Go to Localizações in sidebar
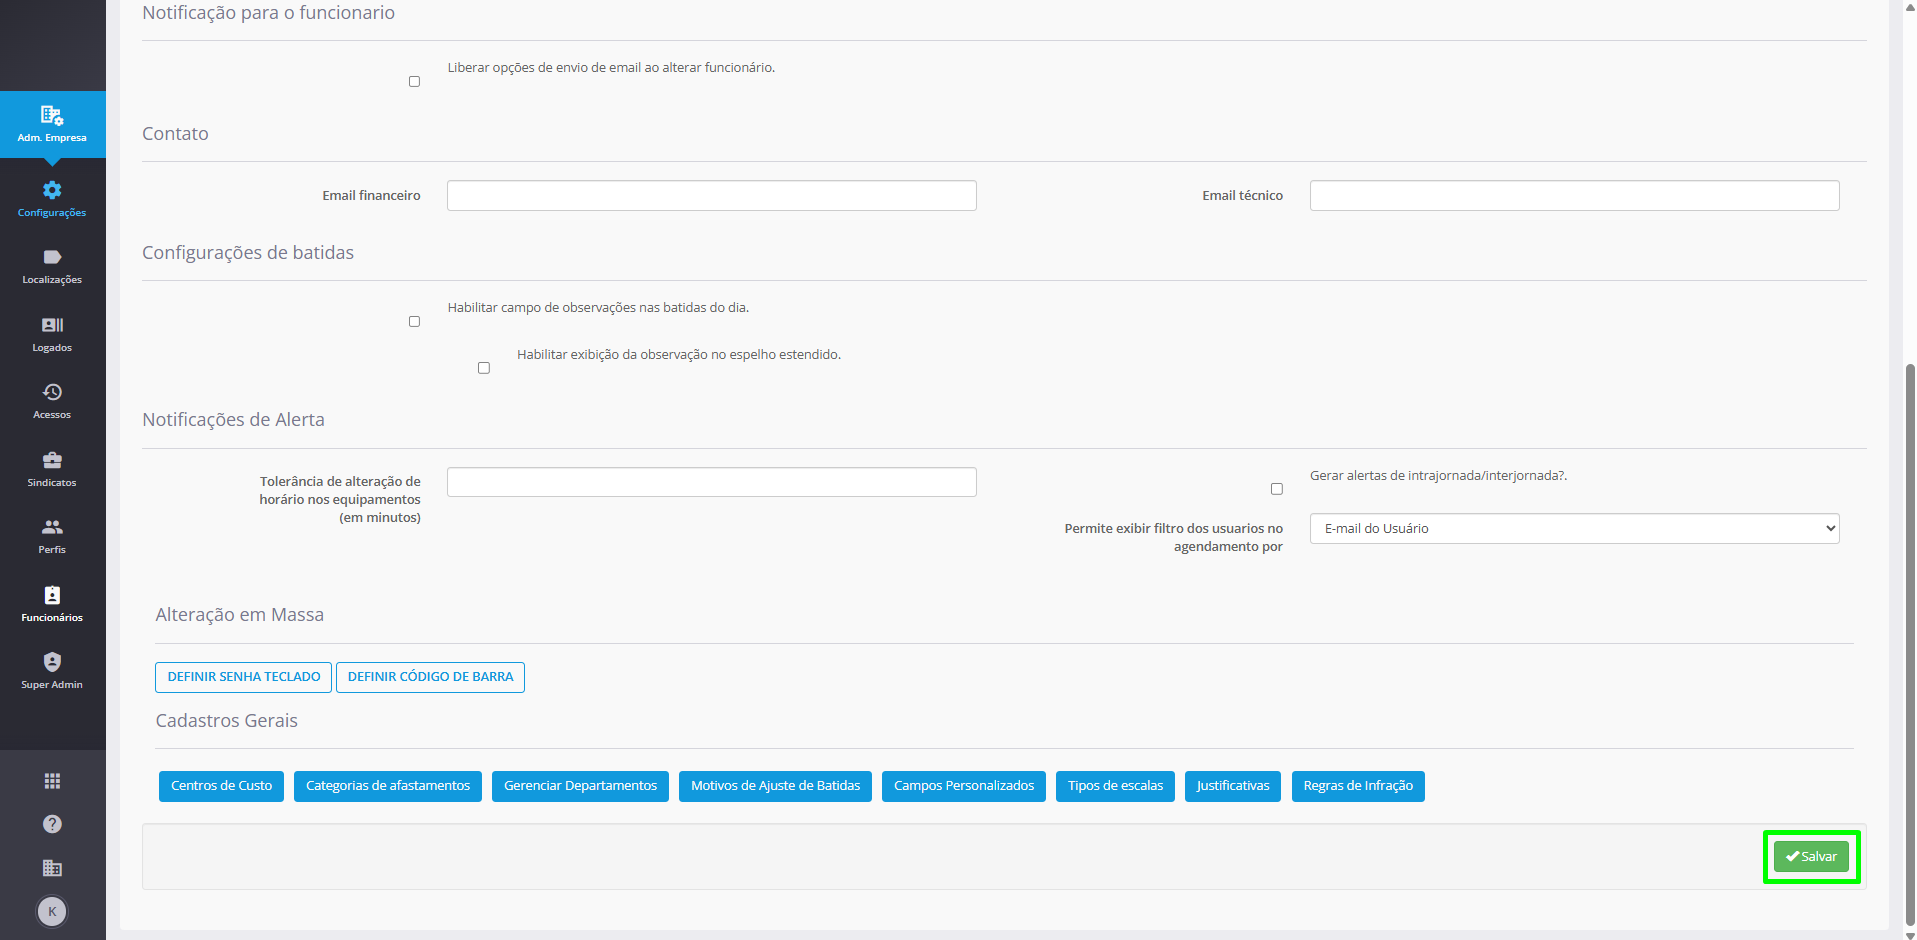 pyautogui.click(x=52, y=266)
